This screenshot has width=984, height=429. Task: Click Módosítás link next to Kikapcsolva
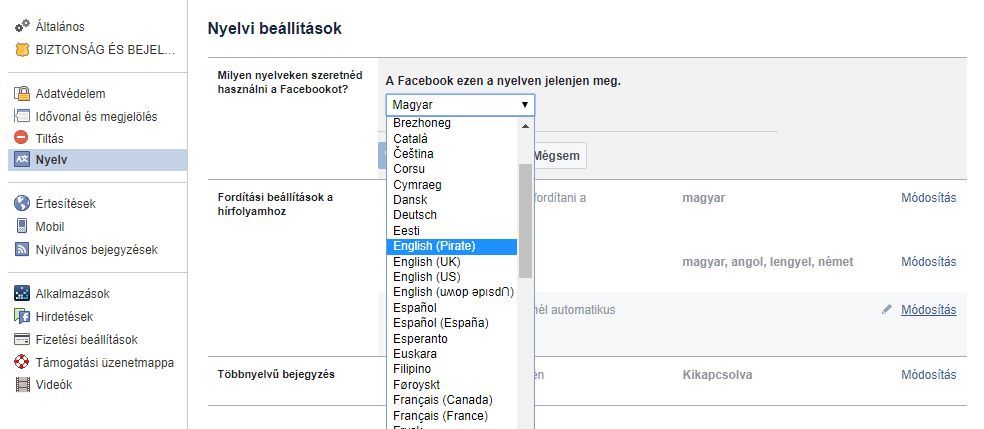click(x=928, y=375)
